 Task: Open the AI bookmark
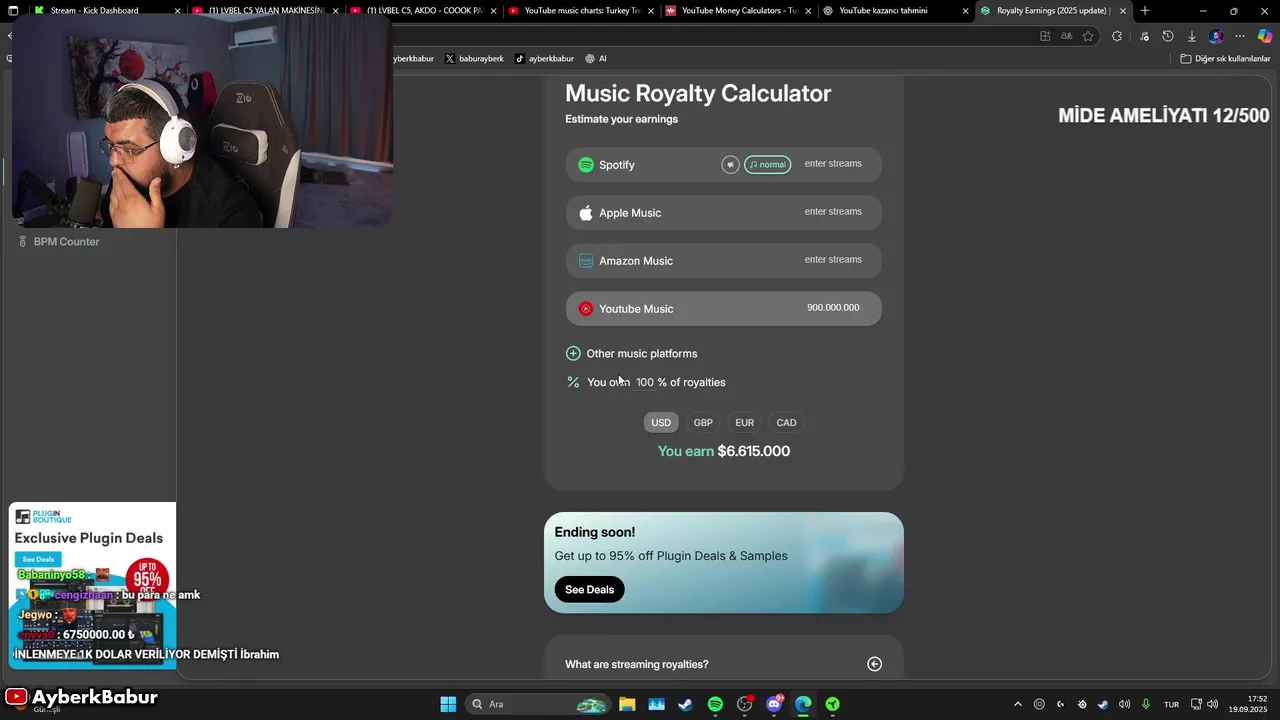(x=596, y=59)
